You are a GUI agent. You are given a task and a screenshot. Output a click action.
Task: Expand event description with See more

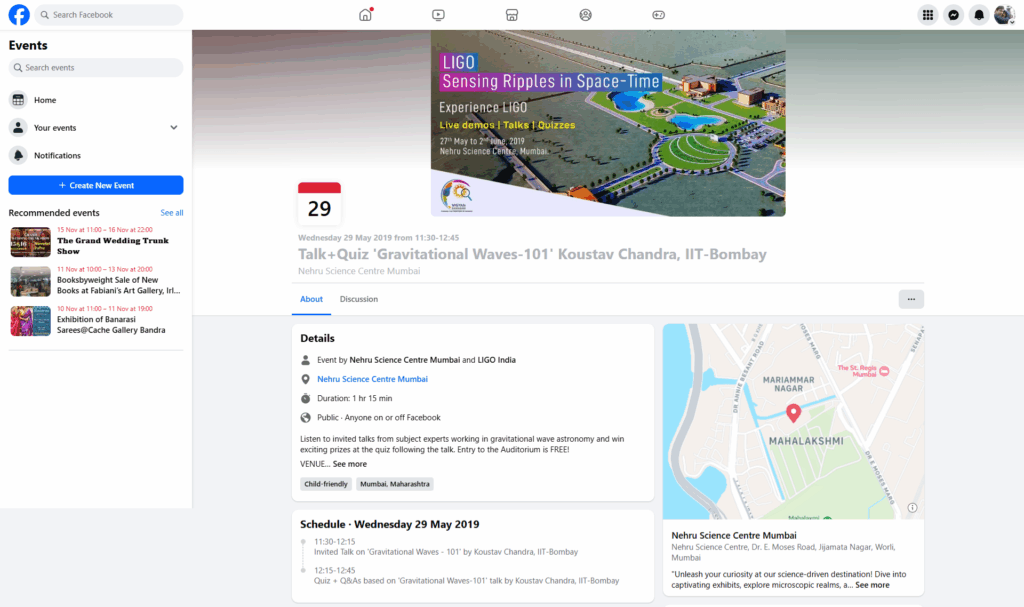click(350, 464)
